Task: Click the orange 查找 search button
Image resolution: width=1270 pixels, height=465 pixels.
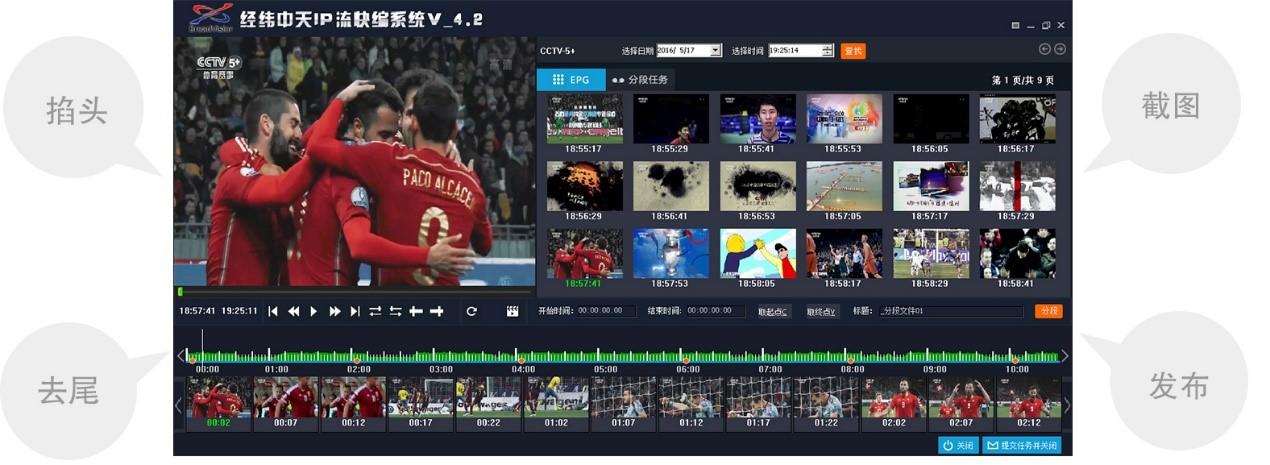Action: point(853,51)
